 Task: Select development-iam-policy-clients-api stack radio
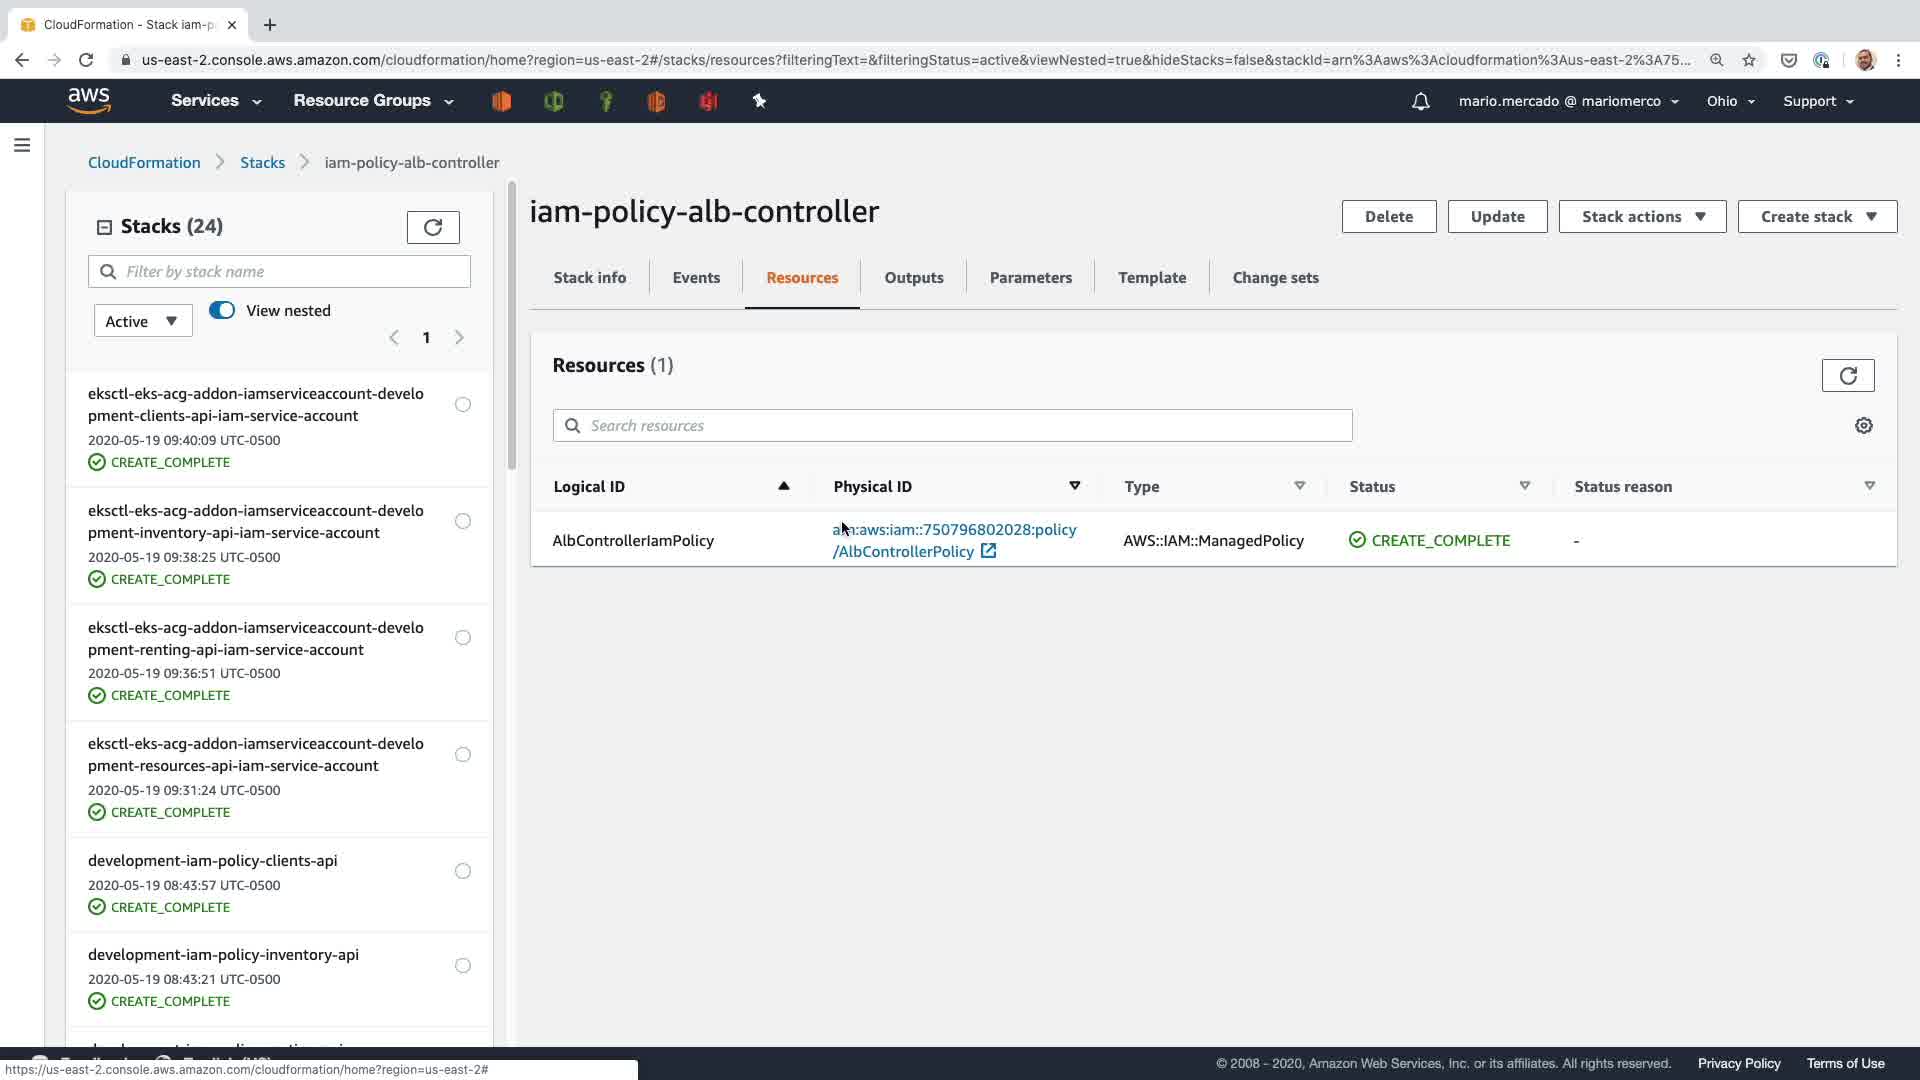463,871
